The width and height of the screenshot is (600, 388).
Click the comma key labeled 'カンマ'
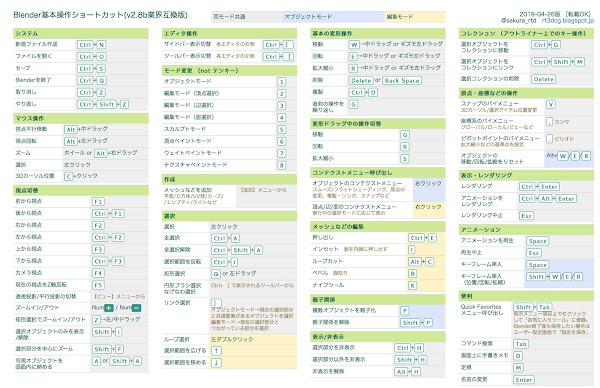coord(549,122)
